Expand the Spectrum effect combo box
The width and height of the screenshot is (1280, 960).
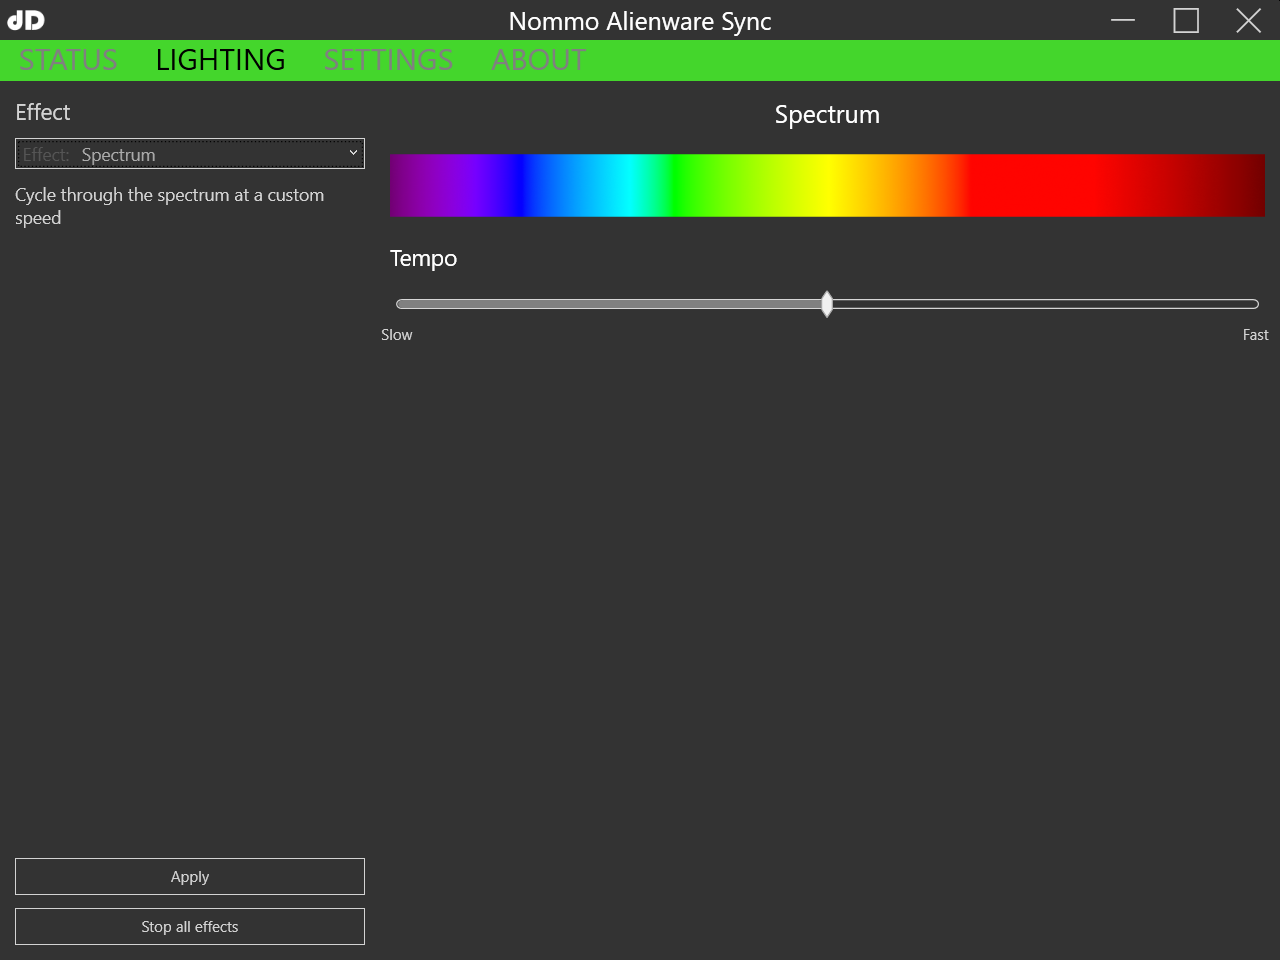[x=189, y=153]
